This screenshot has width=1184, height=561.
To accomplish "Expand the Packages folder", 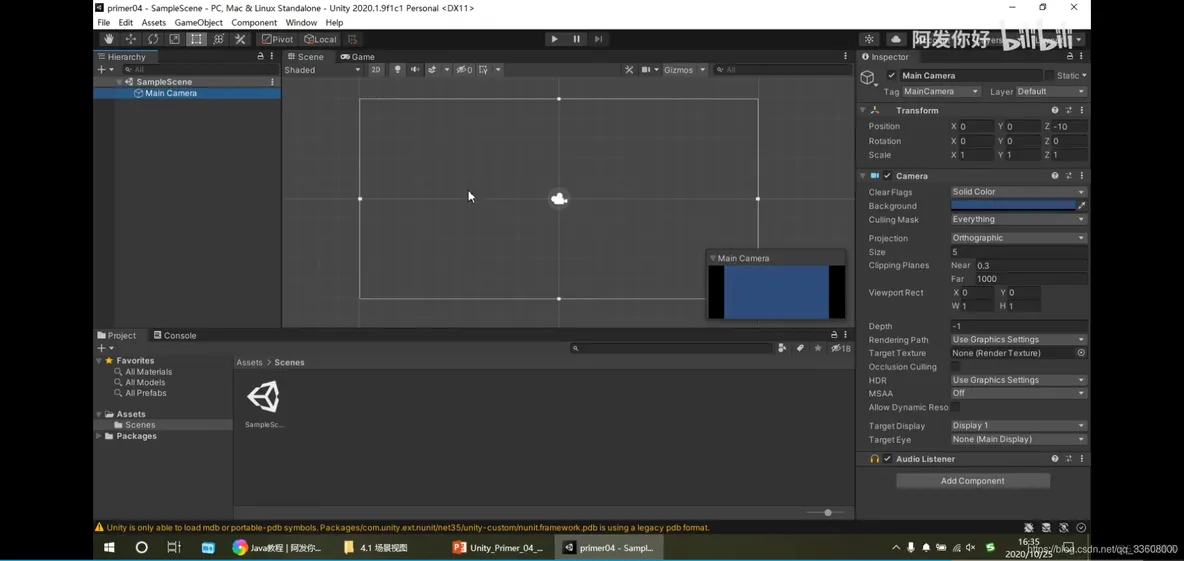I will tap(99, 436).
